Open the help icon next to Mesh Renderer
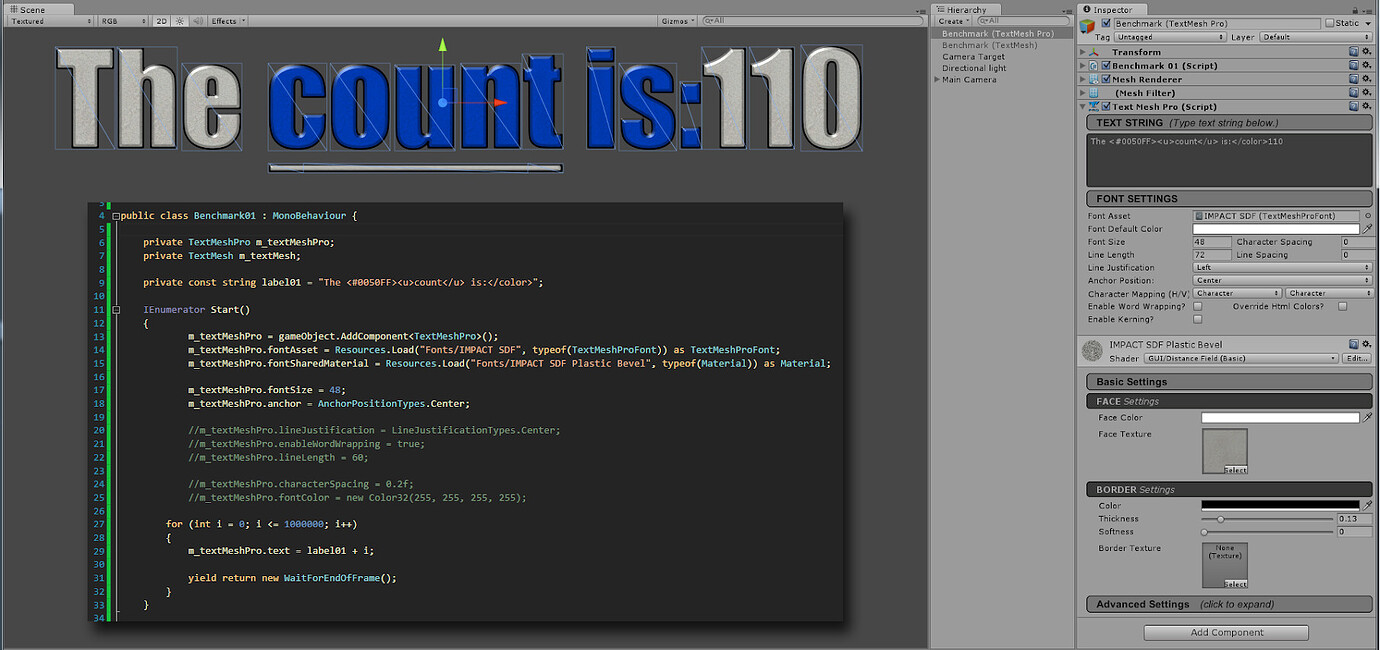This screenshot has height=650, width=1380. (x=1355, y=78)
